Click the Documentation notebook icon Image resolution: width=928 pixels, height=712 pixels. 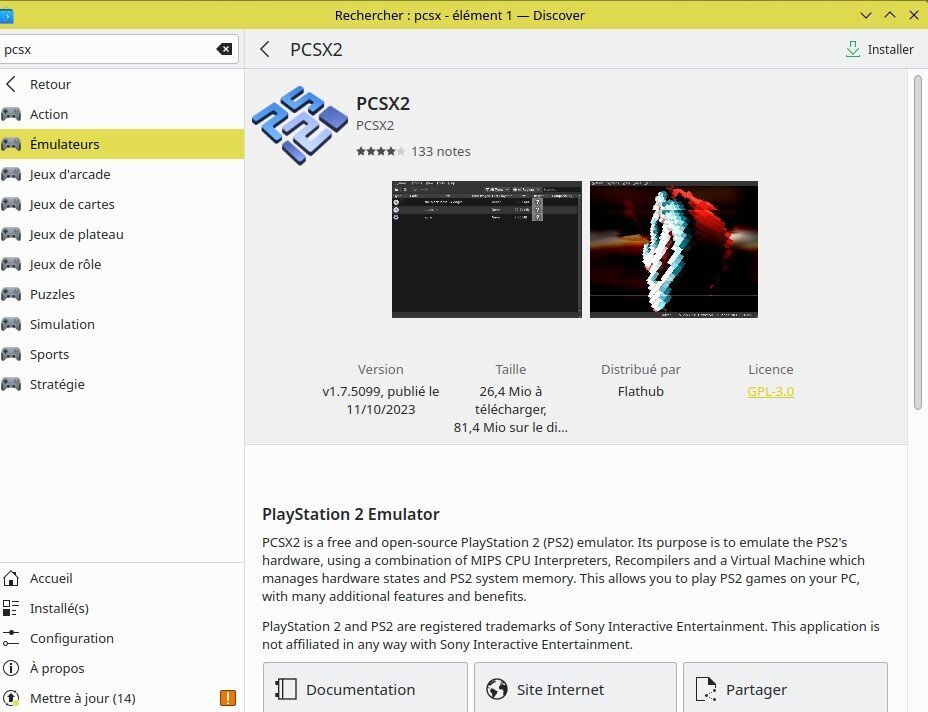(286, 690)
